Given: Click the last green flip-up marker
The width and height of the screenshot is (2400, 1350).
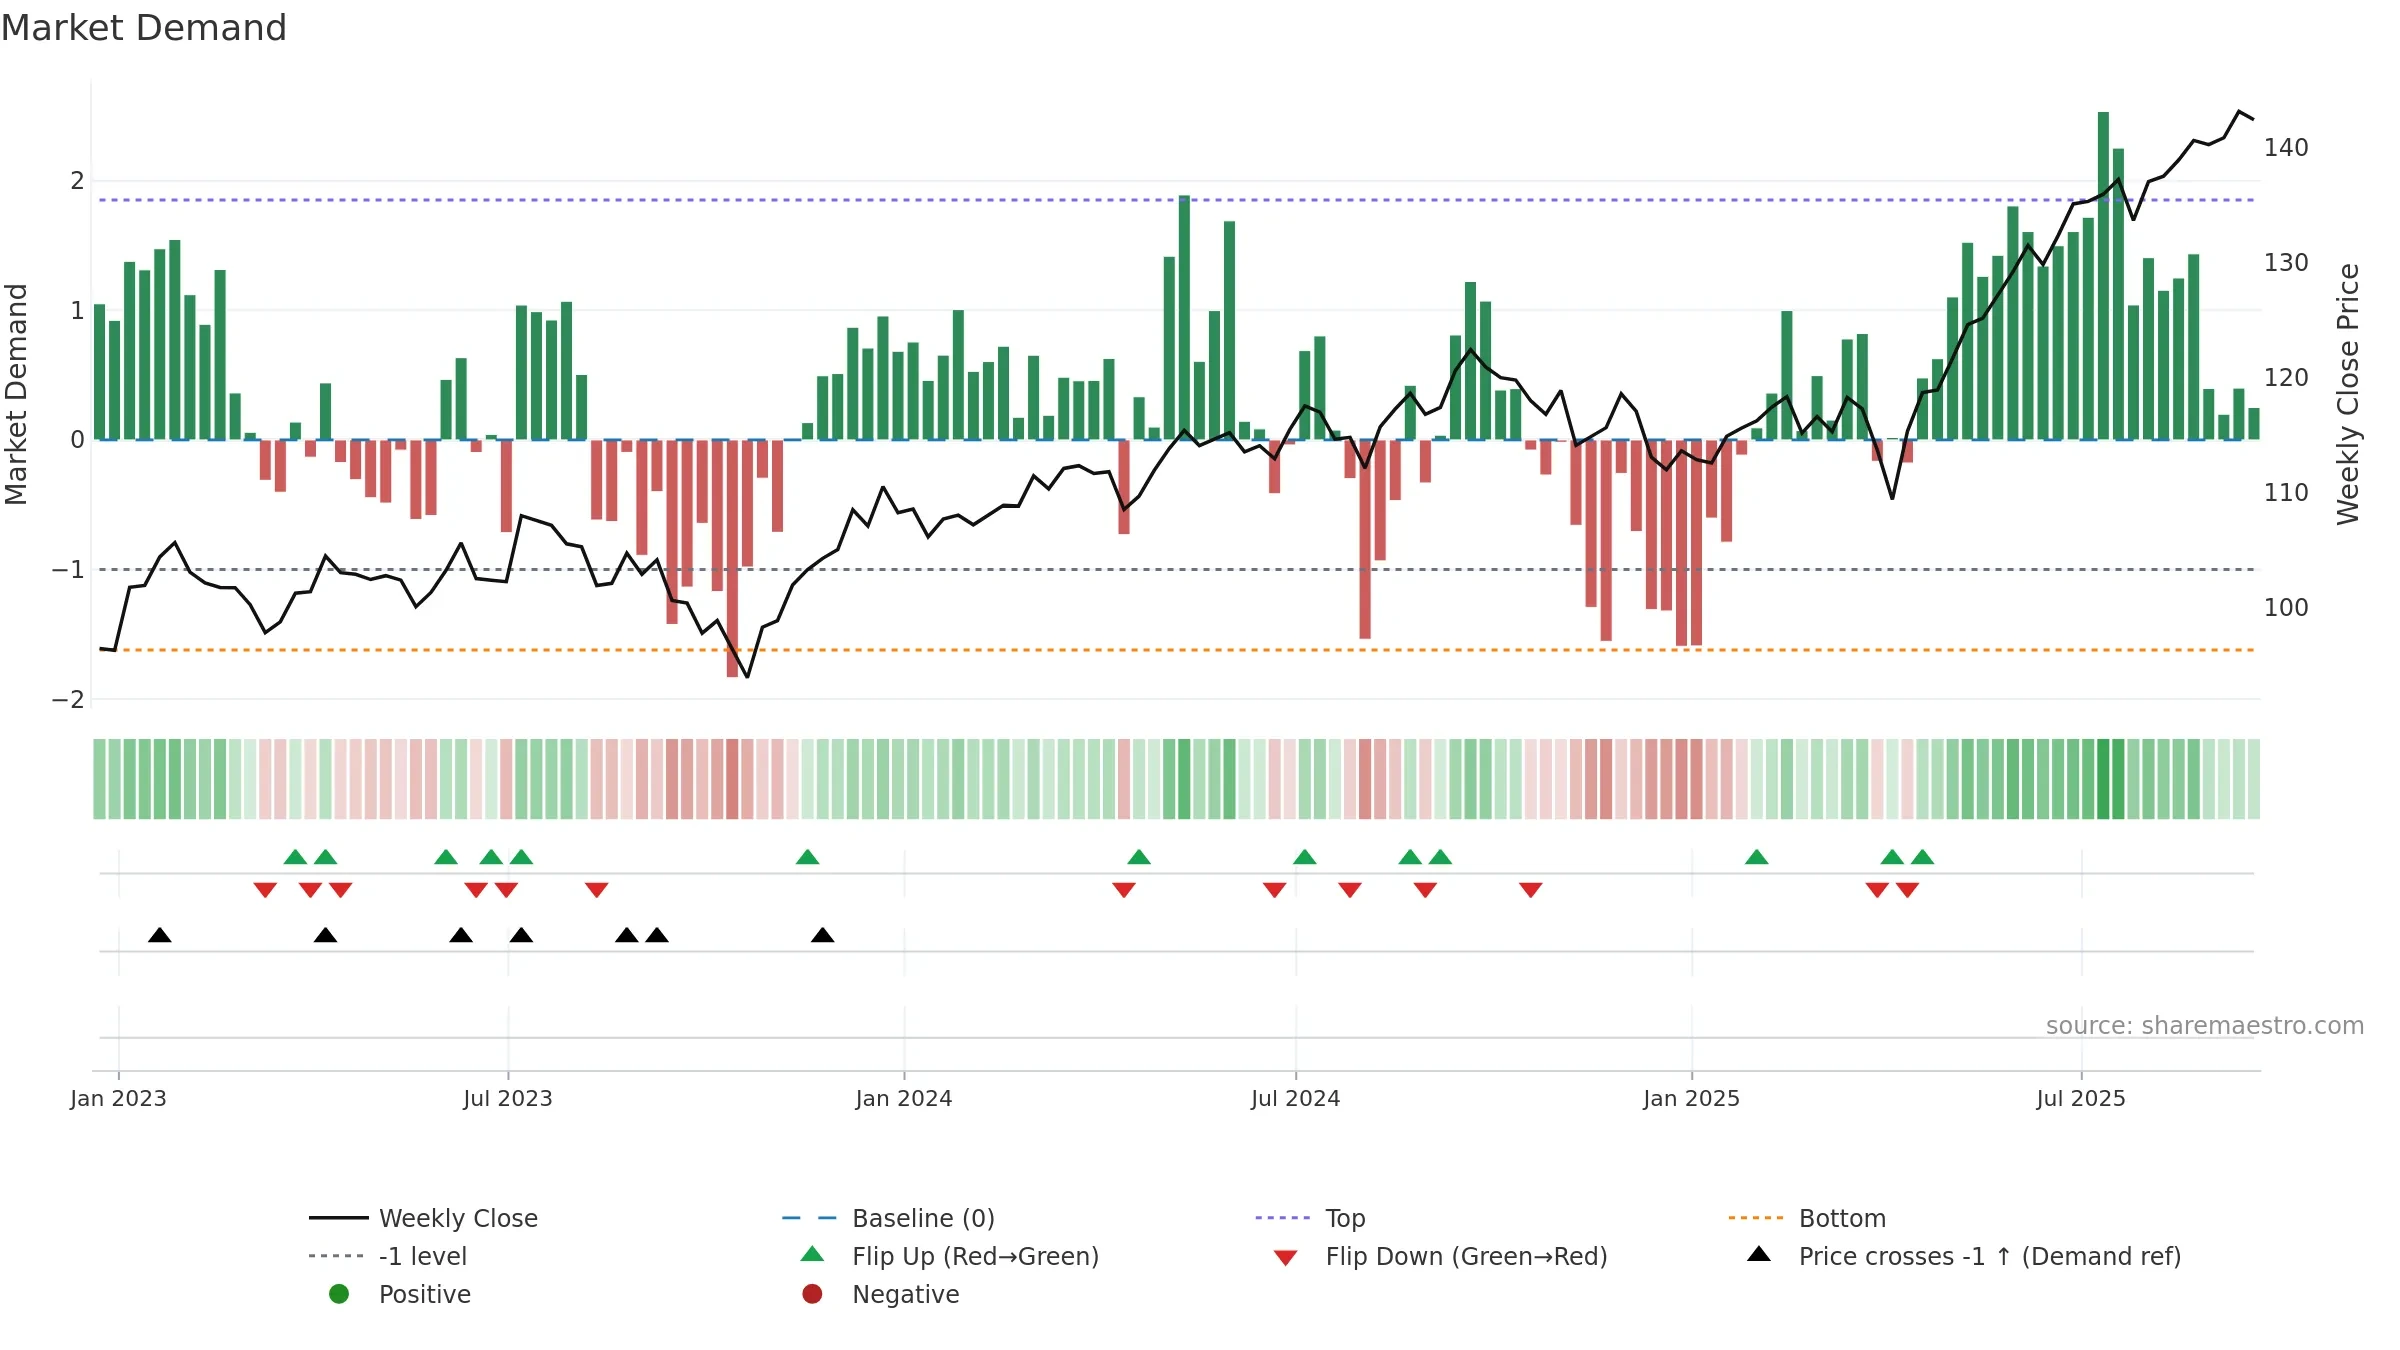Looking at the screenshot, I should point(1922,857).
